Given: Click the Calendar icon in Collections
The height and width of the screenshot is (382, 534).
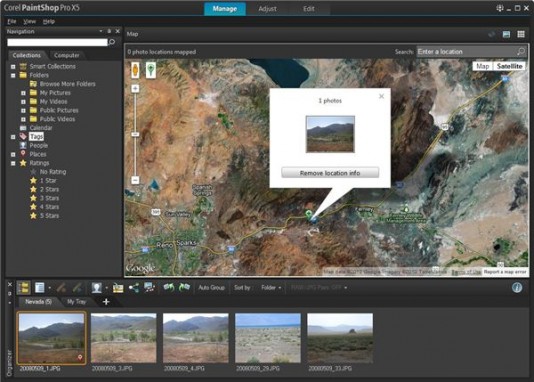Looking at the screenshot, I should tap(23, 128).
